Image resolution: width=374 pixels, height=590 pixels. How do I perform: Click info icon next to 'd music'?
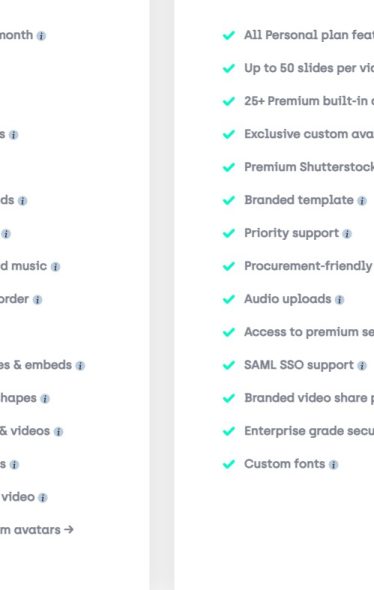pyautogui.click(x=55, y=267)
